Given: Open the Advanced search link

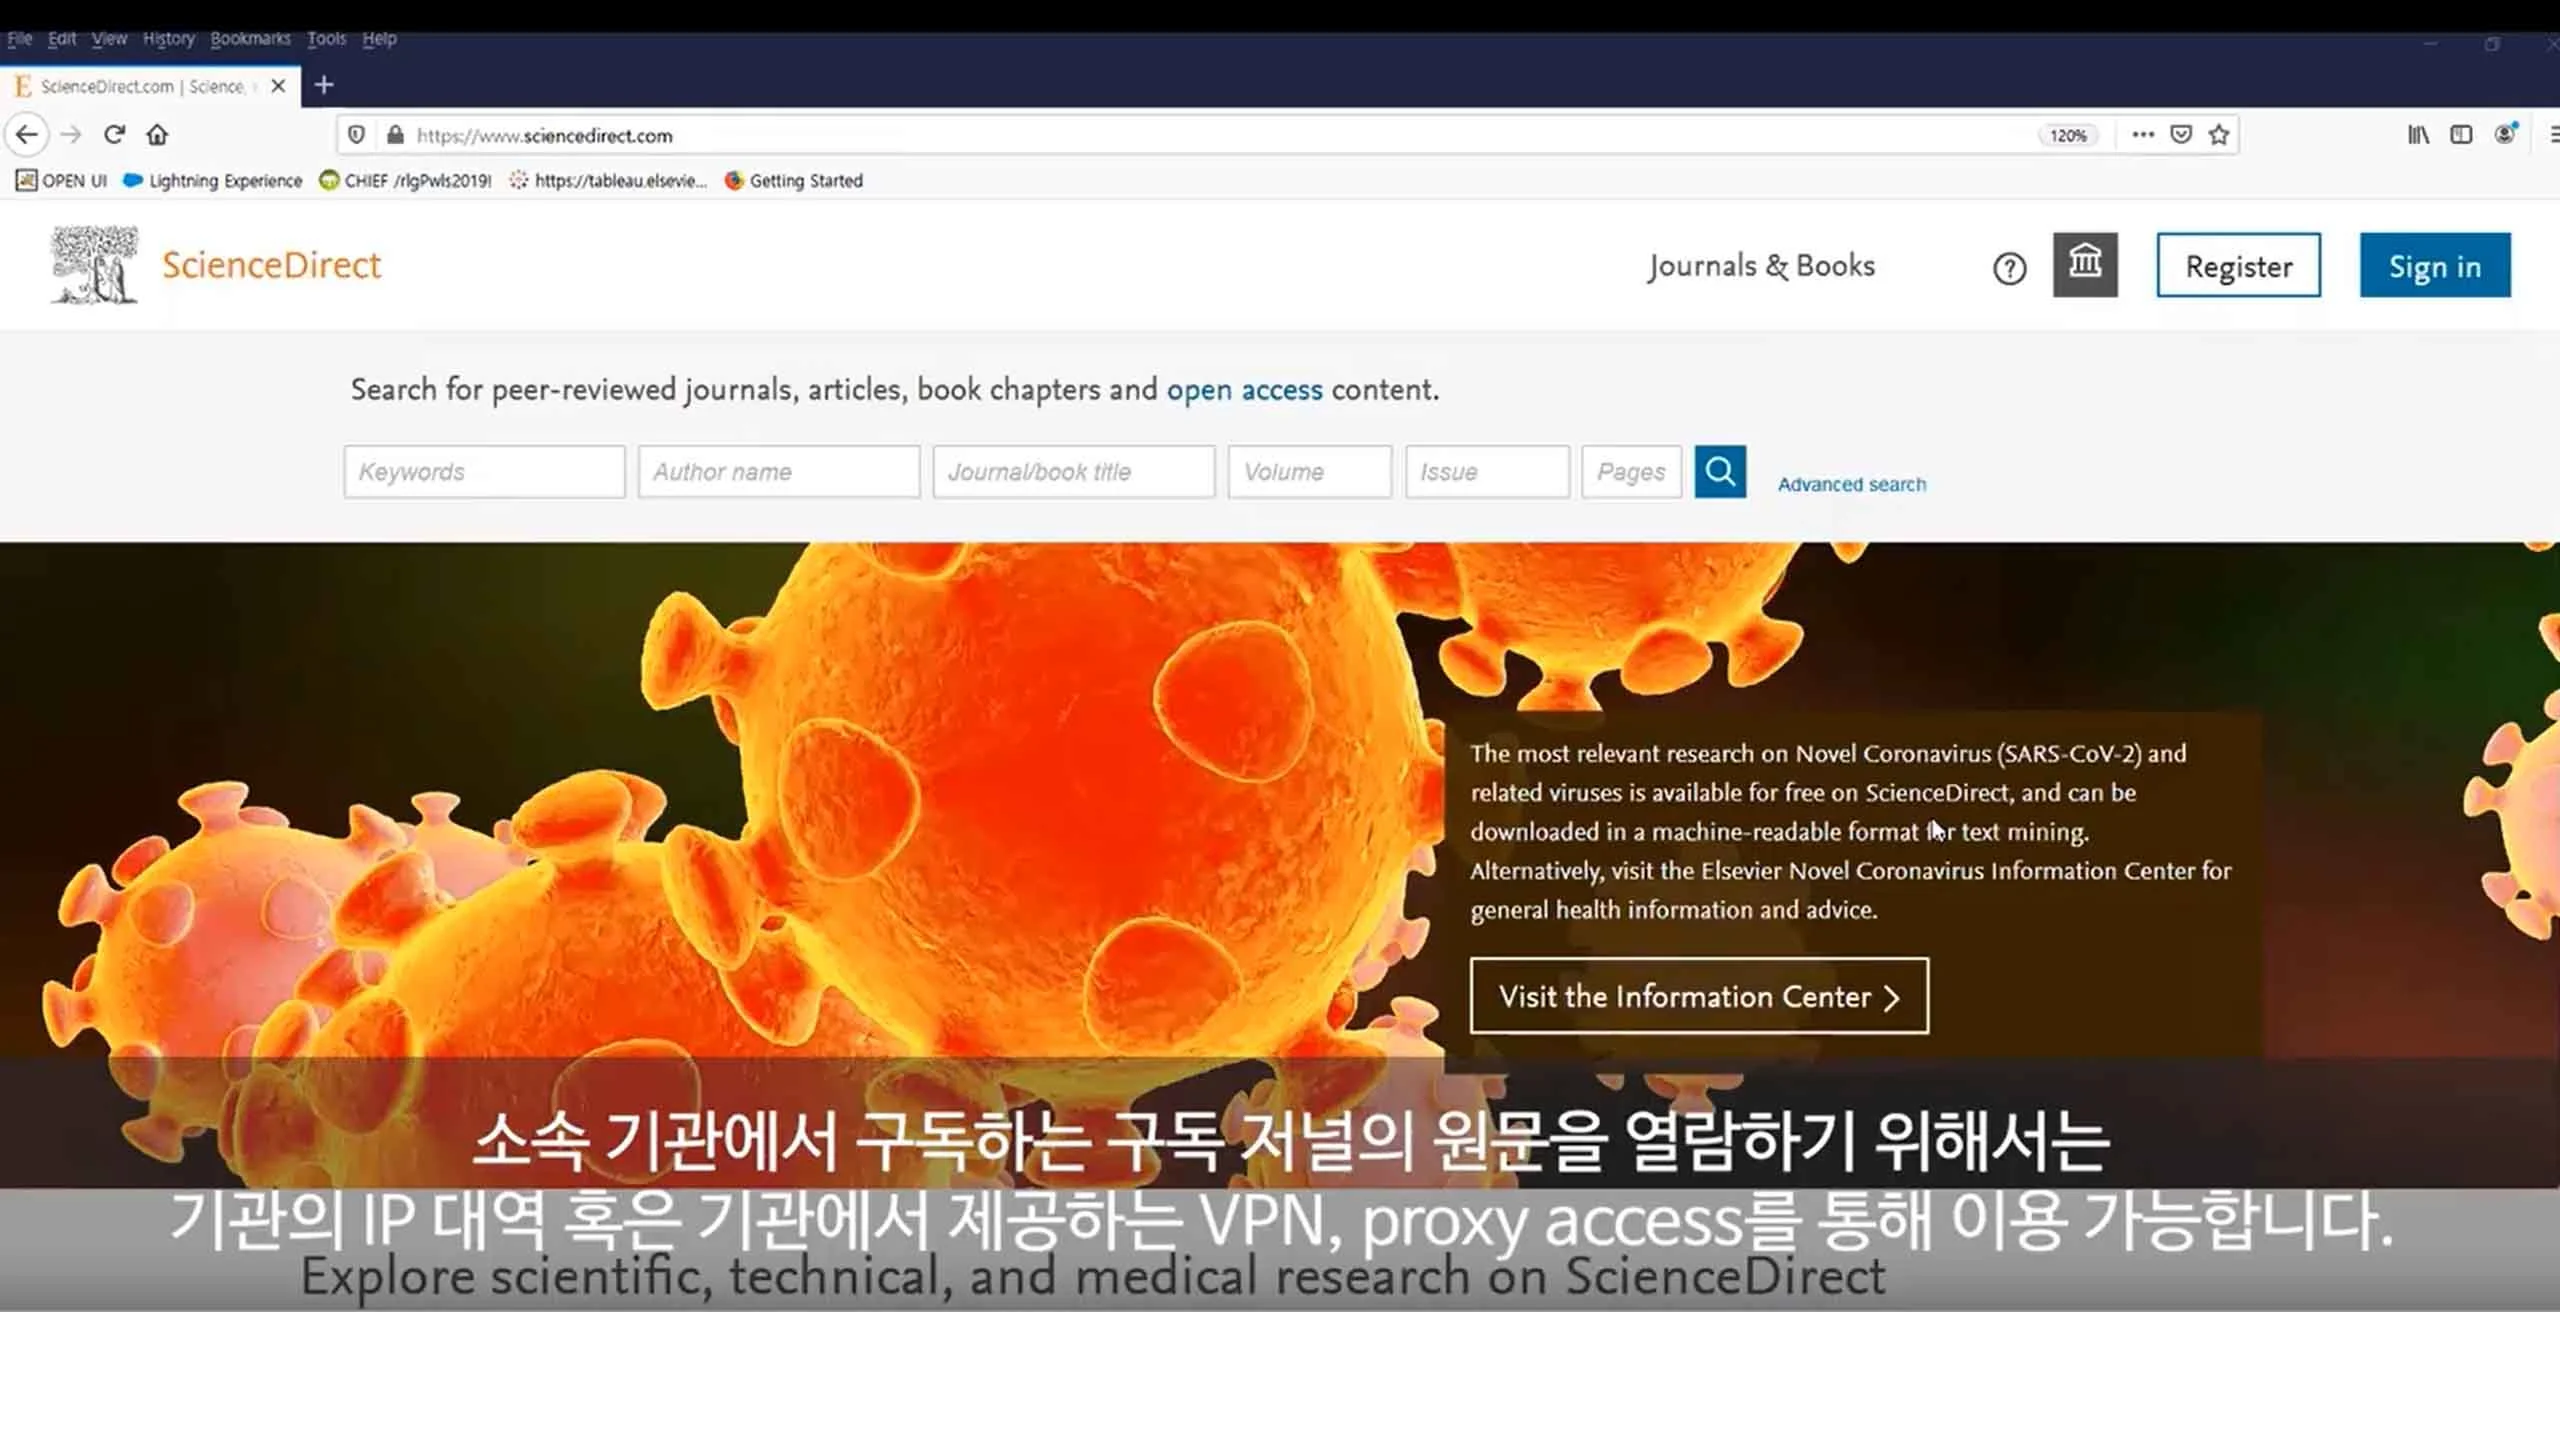Looking at the screenshot, I should [1851, 483].
